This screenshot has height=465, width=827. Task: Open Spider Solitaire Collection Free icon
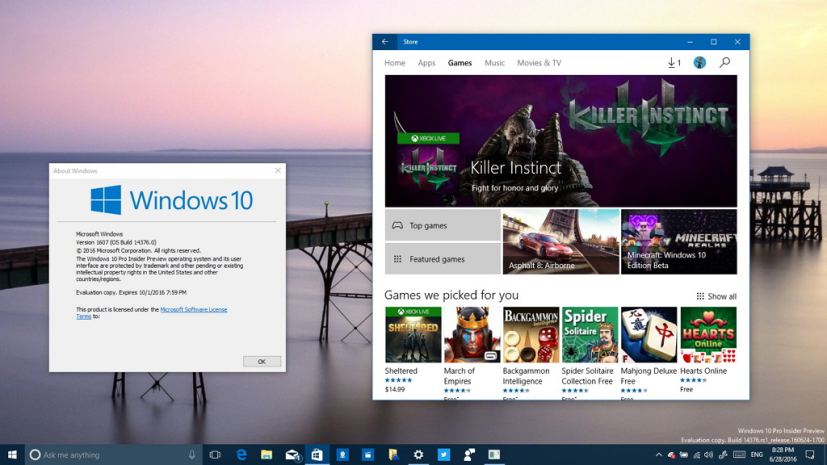tap(590, 335)
